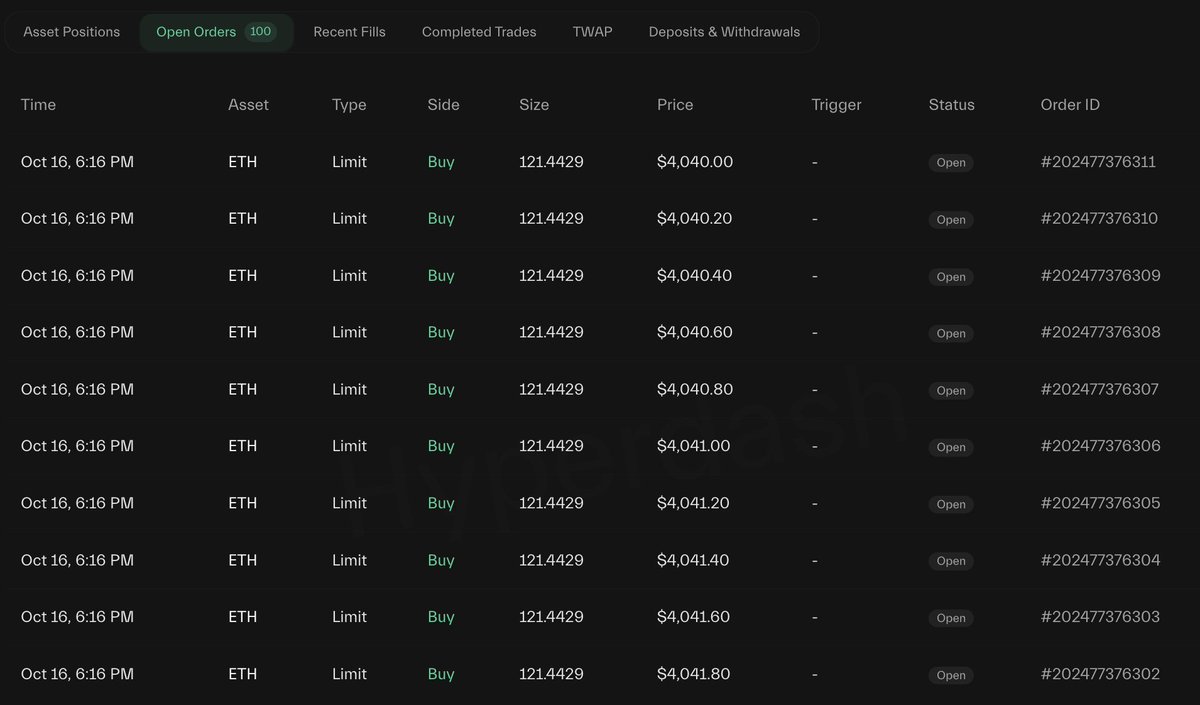Select the Open Orders tab

coord(196,32)
